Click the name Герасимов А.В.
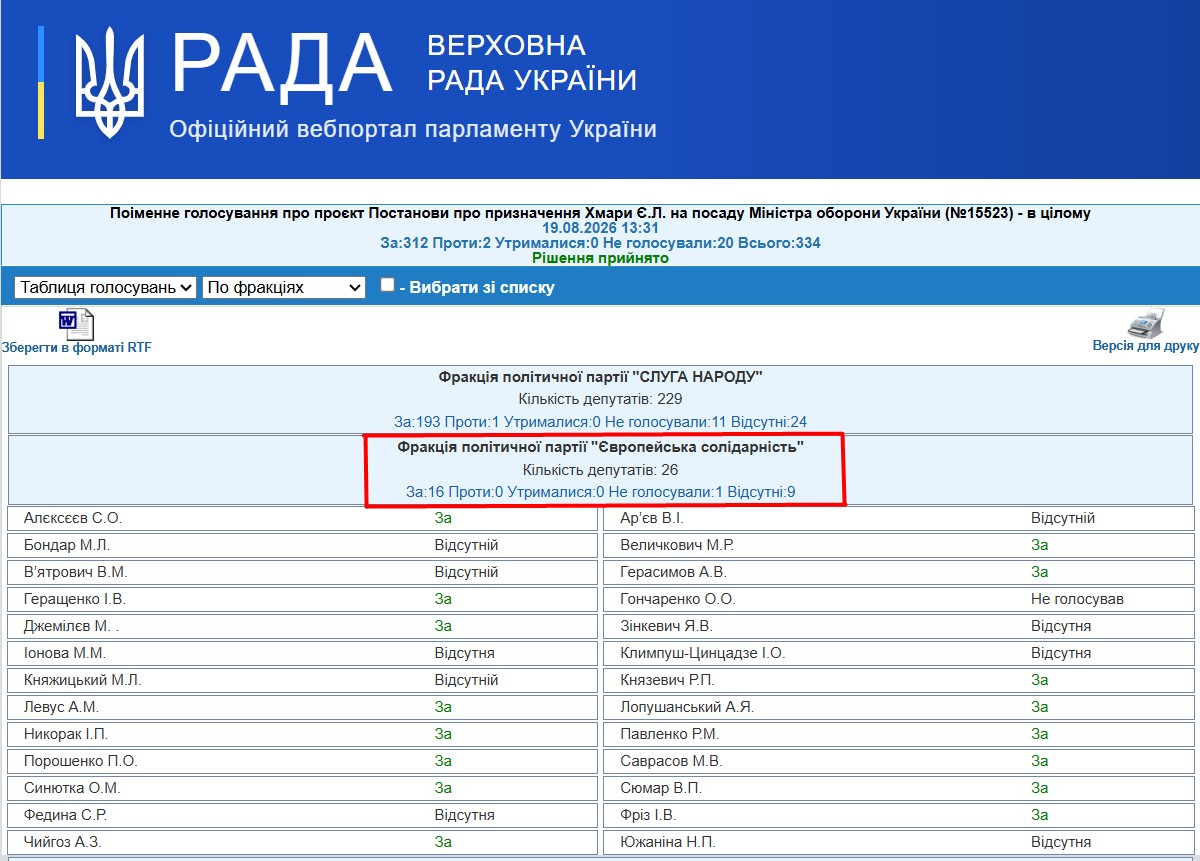Viewport: 1200px width, 861px height. tap(673, 572)
